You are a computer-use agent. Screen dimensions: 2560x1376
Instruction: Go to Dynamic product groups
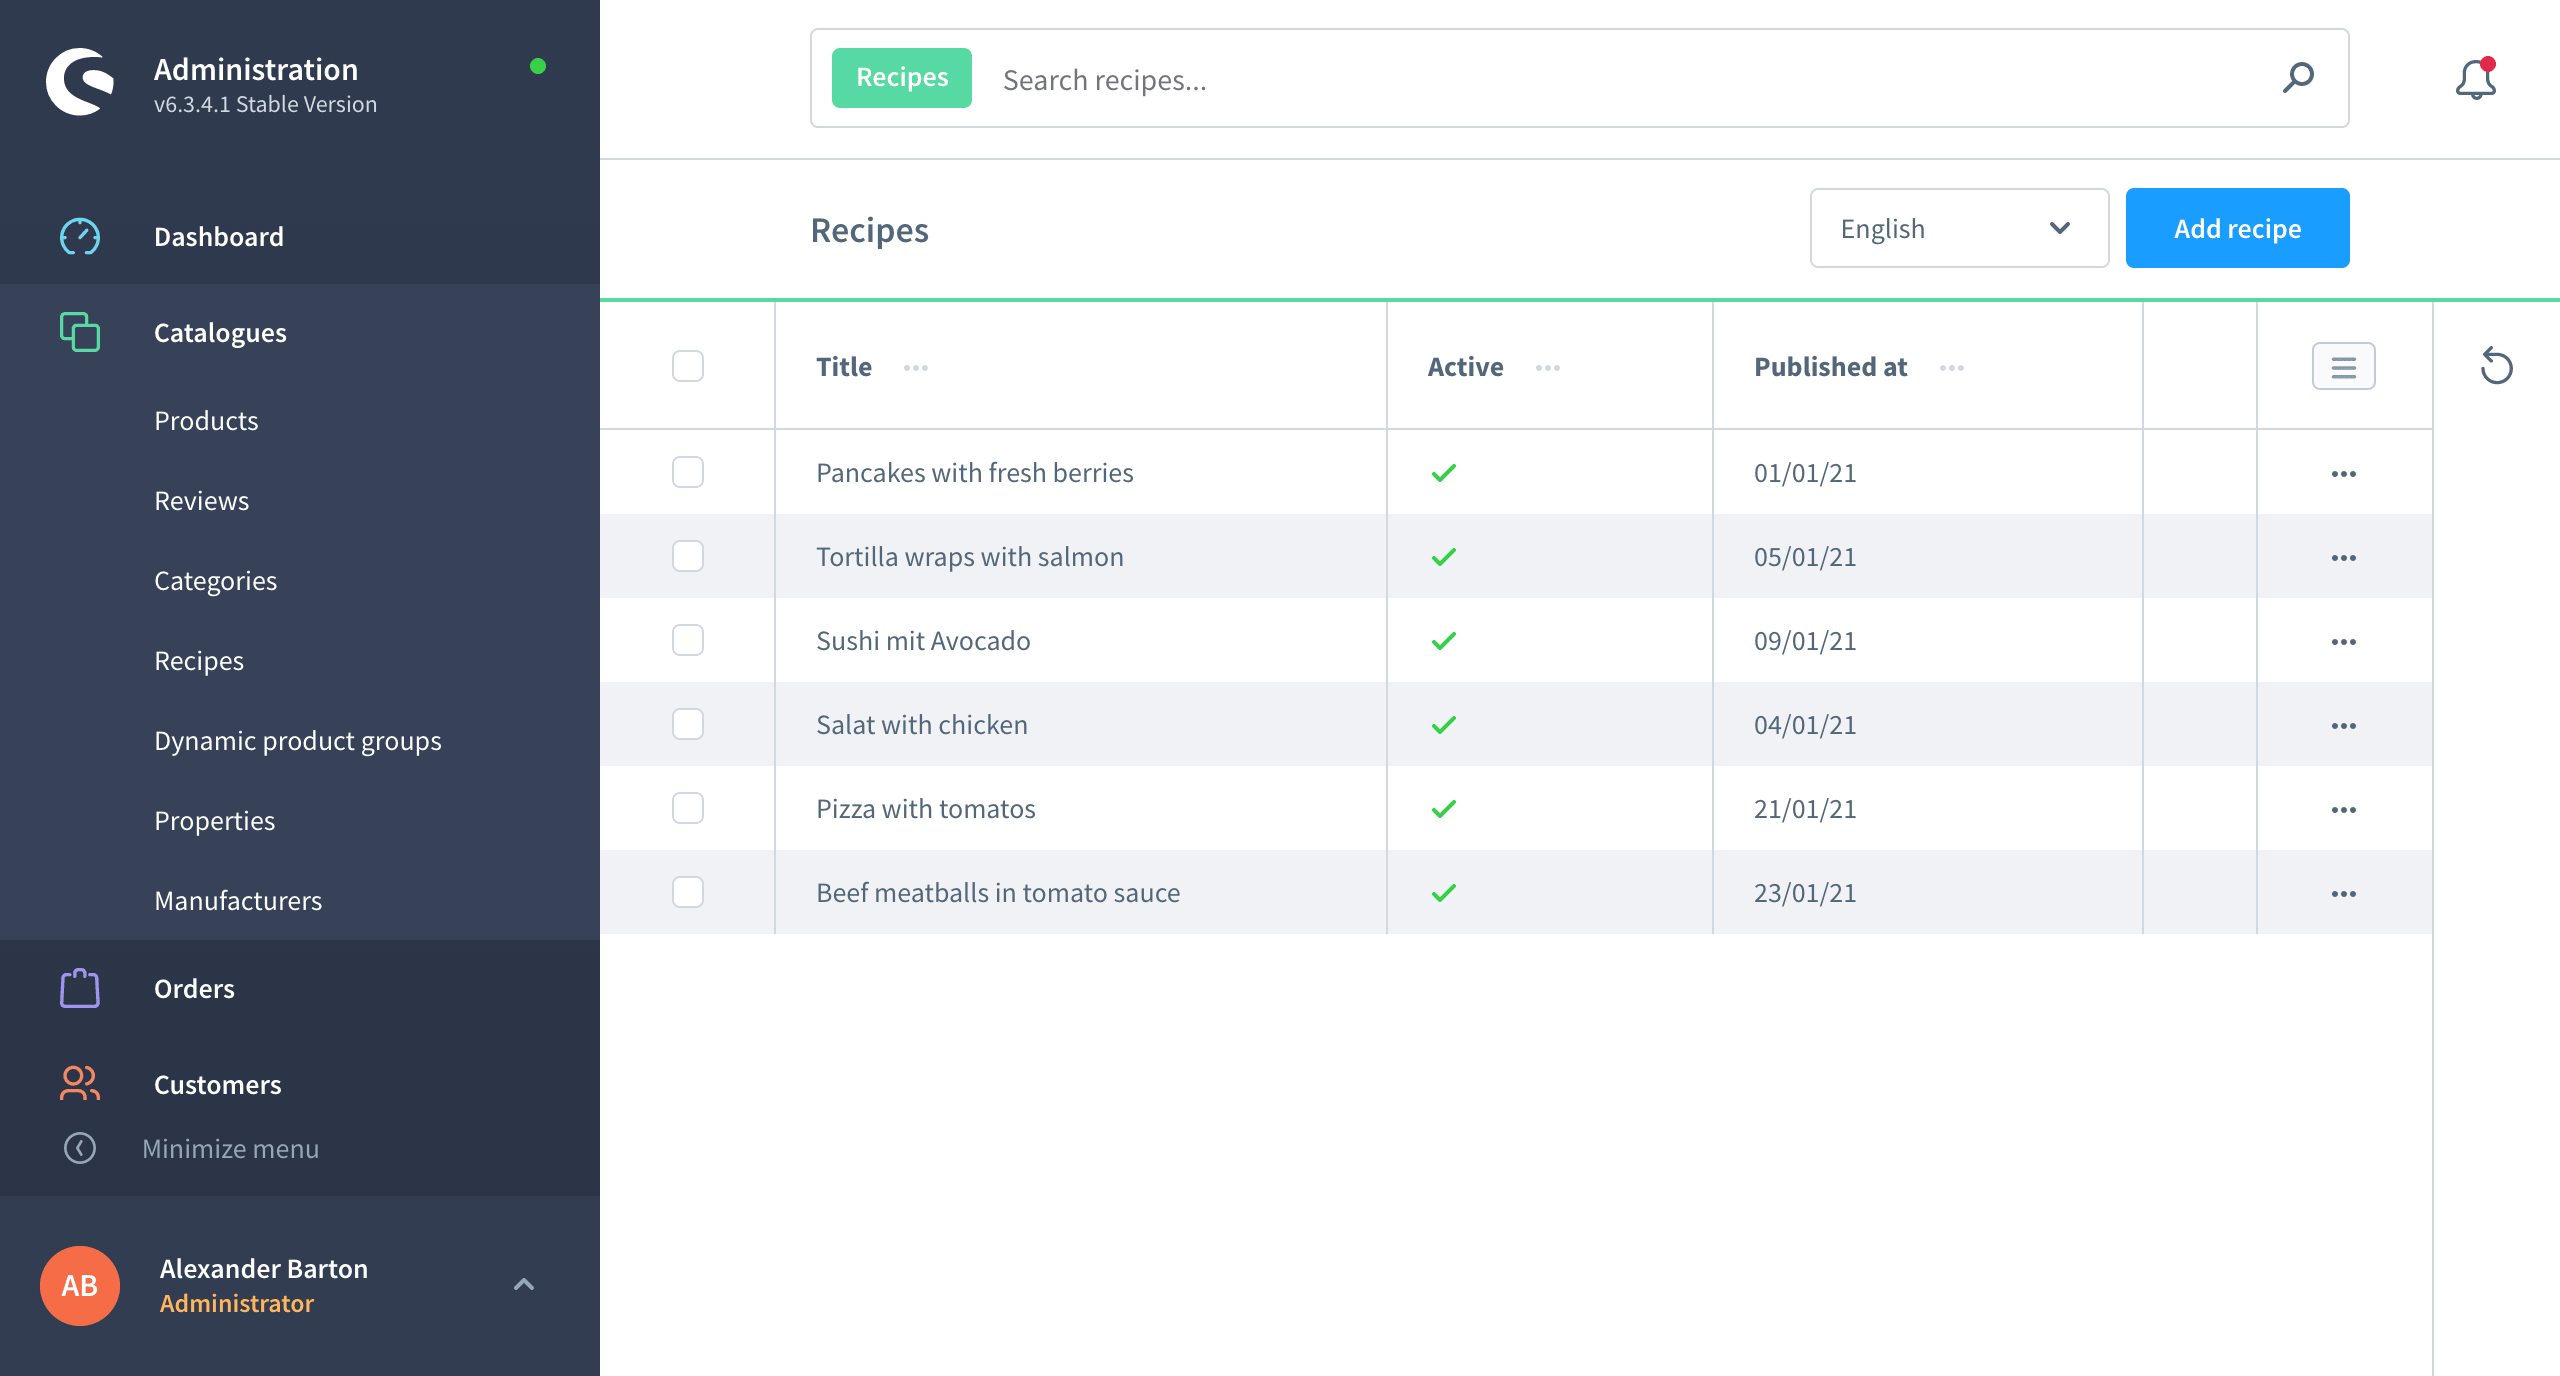pyautogui.click(x=298, y=741)
